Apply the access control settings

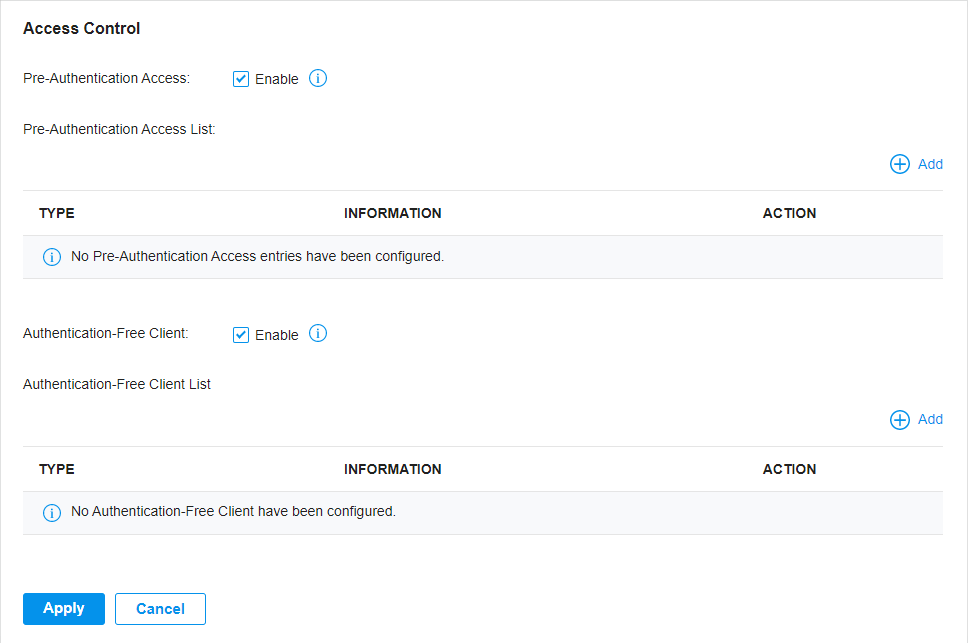click(64, 608)
